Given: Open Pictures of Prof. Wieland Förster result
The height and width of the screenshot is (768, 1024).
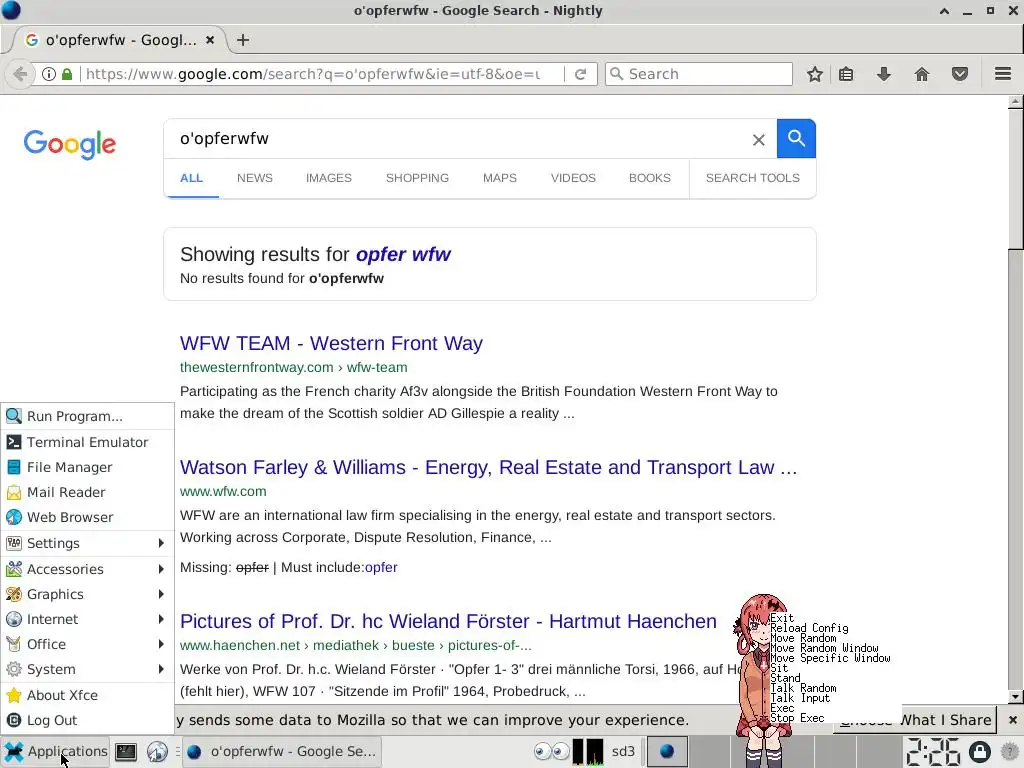Looking at the screenshot, I should (448, 621).
